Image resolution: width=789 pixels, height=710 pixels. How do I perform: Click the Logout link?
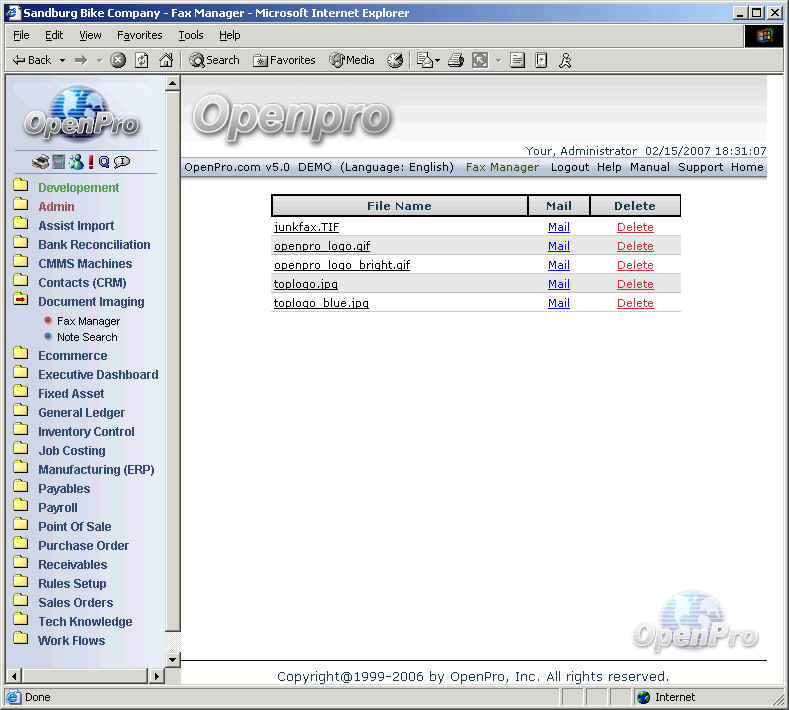pyautogui.click(x=570, y=167)
